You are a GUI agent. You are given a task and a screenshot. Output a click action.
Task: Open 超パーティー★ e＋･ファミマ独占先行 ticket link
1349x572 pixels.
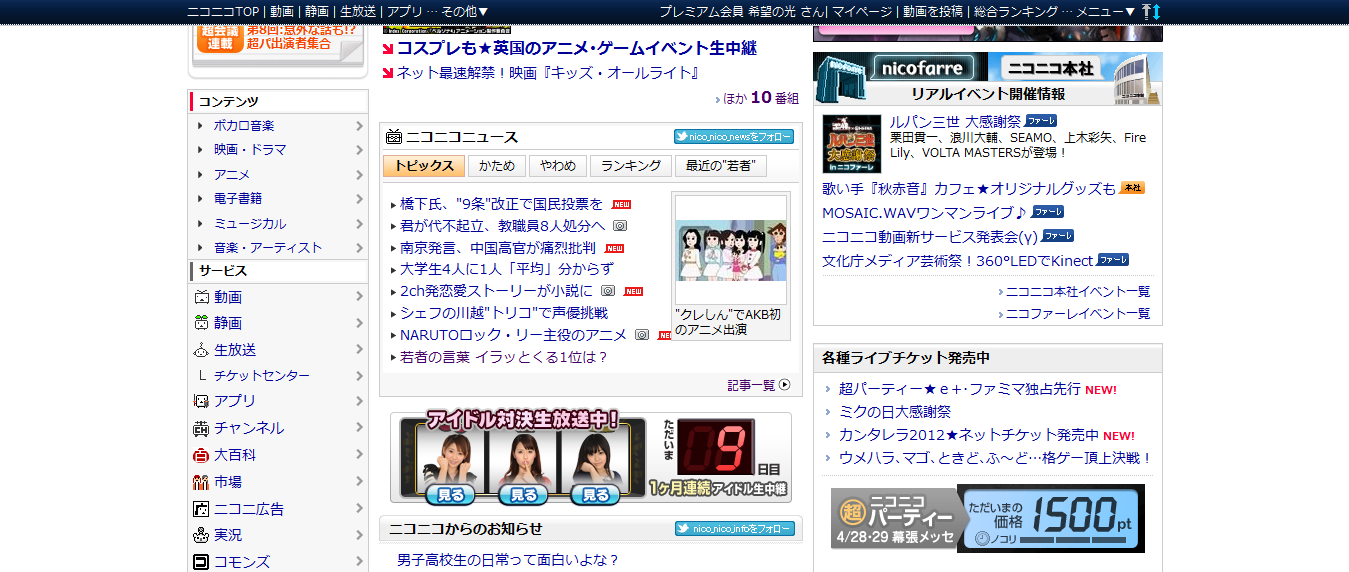[960, 389]
